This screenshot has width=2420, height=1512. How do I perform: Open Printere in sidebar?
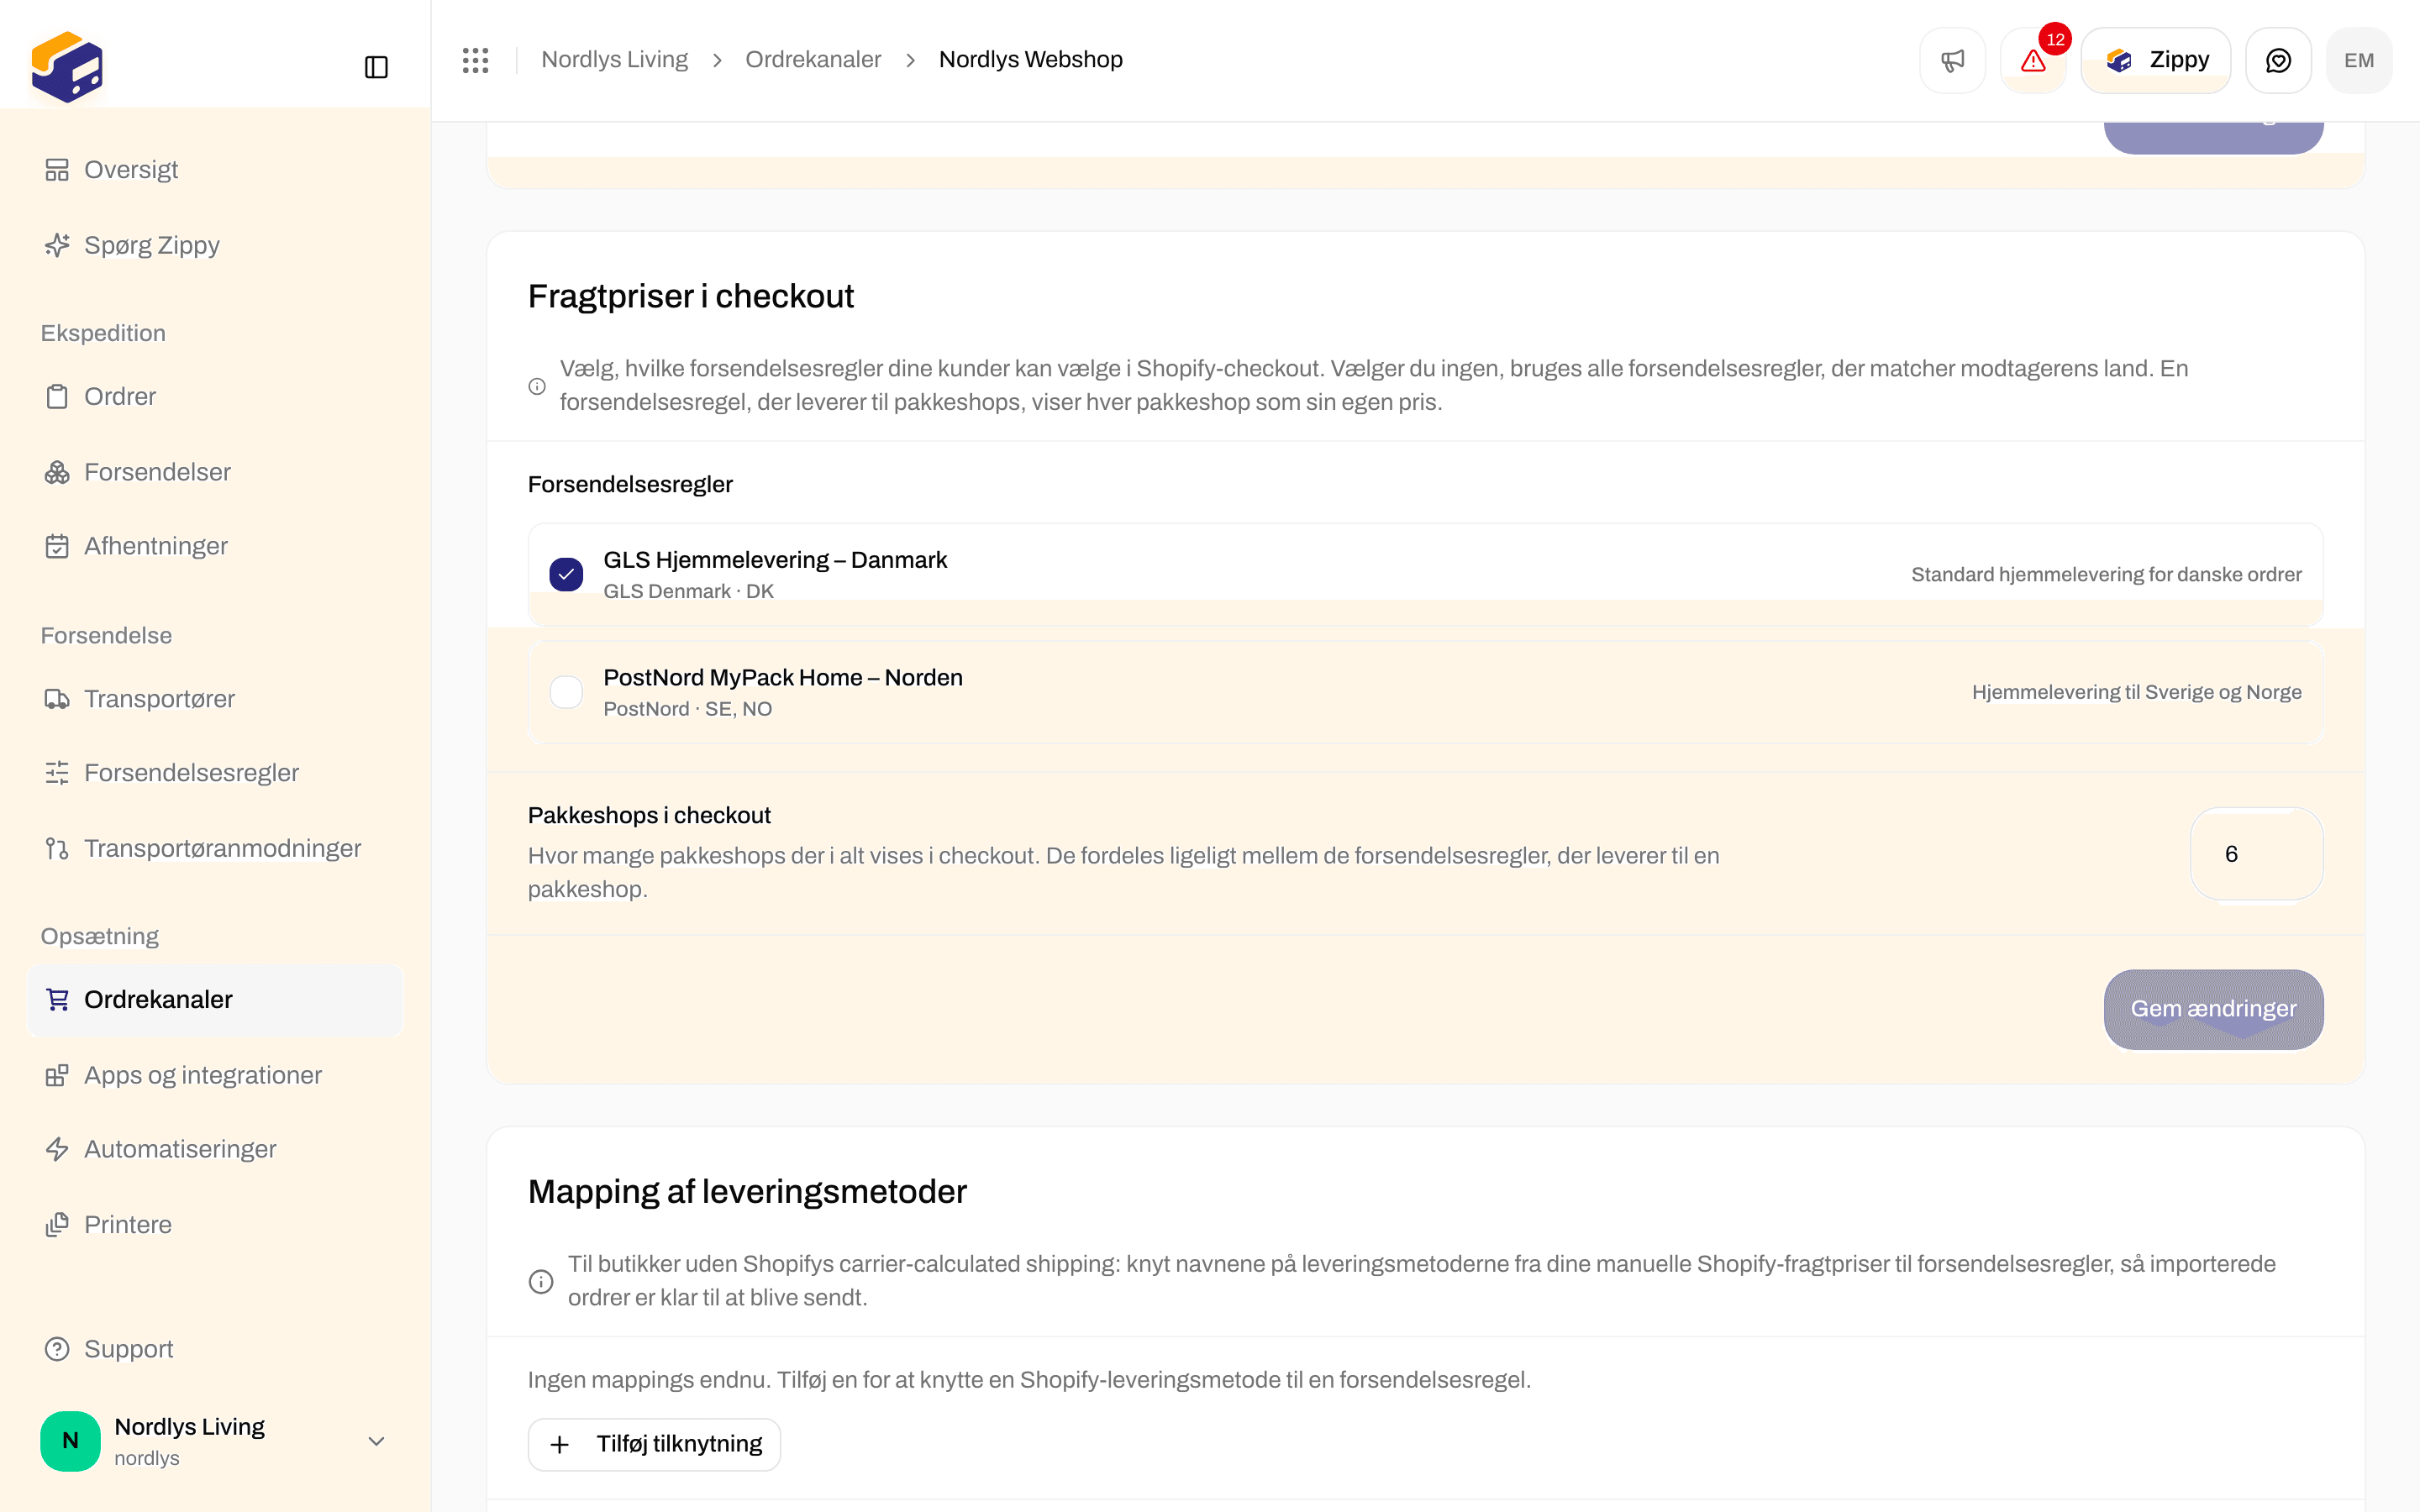(215, 1225)
